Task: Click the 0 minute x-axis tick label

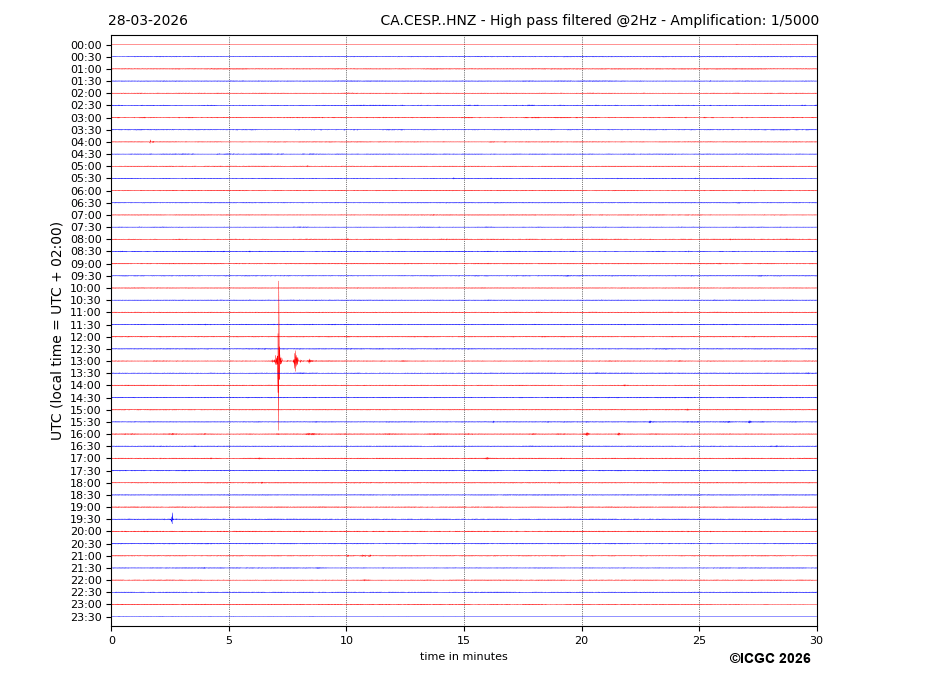Action: (x=112, y=640)
